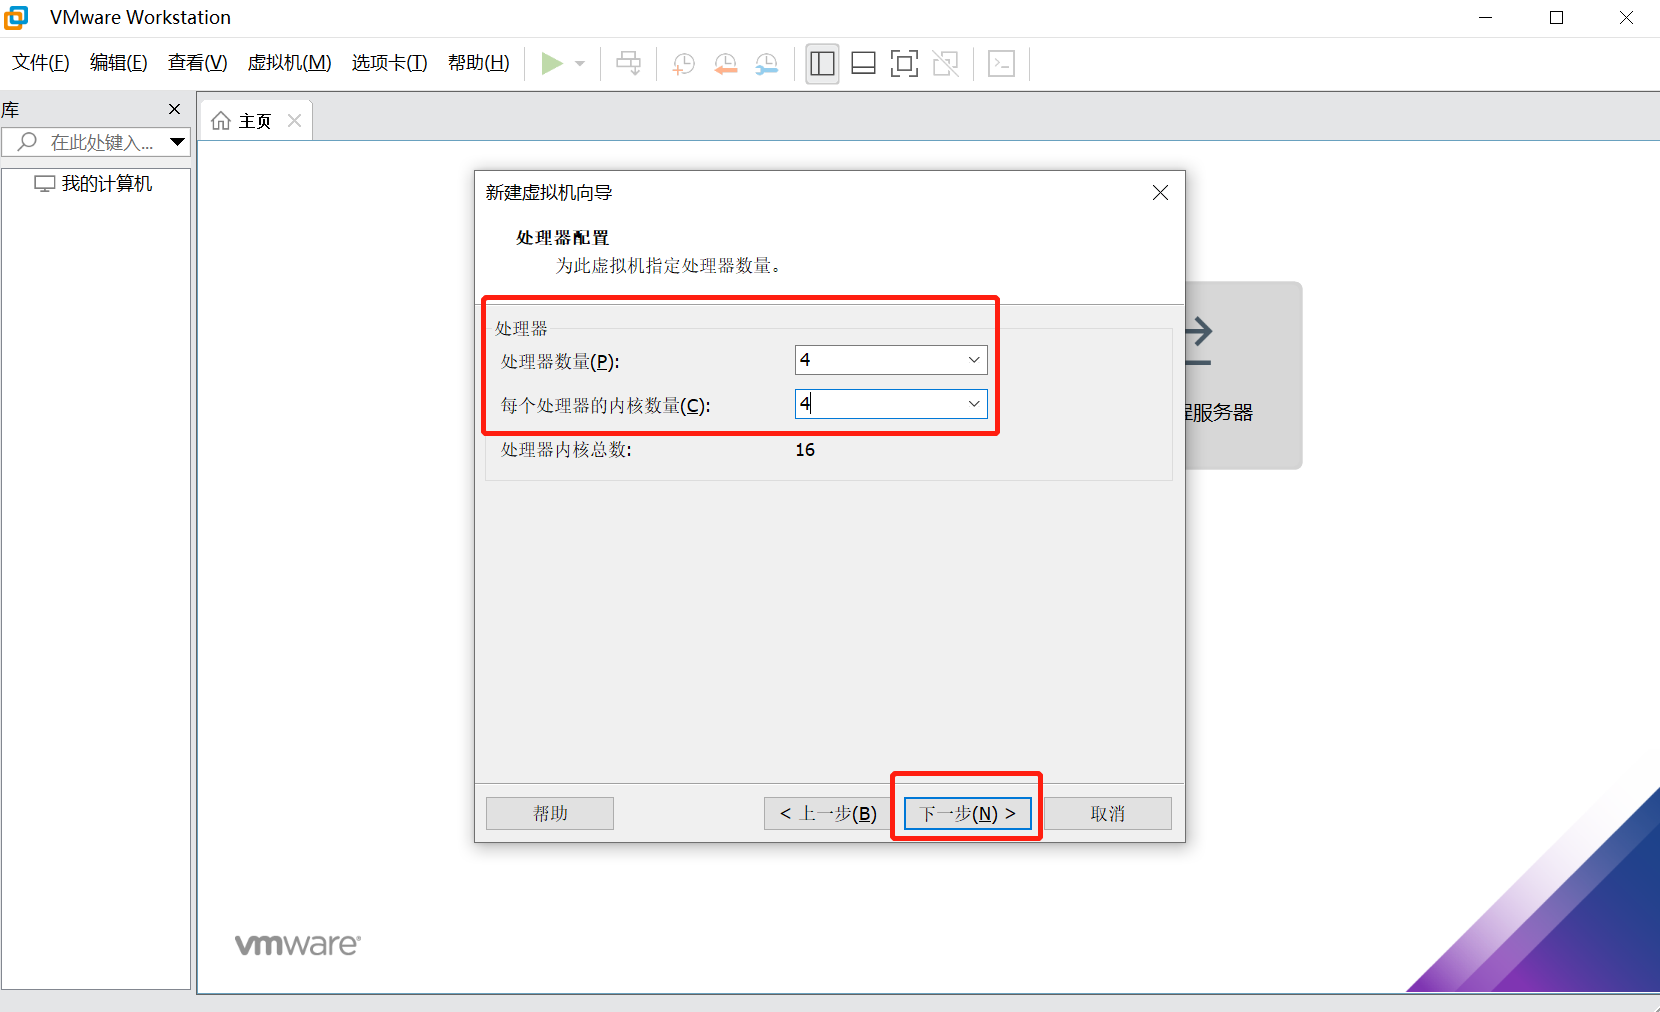Click the 下一步(N) next button
Image resolution: width=1660 pixels, height=1012 pixels.
[x=967, y=813]
